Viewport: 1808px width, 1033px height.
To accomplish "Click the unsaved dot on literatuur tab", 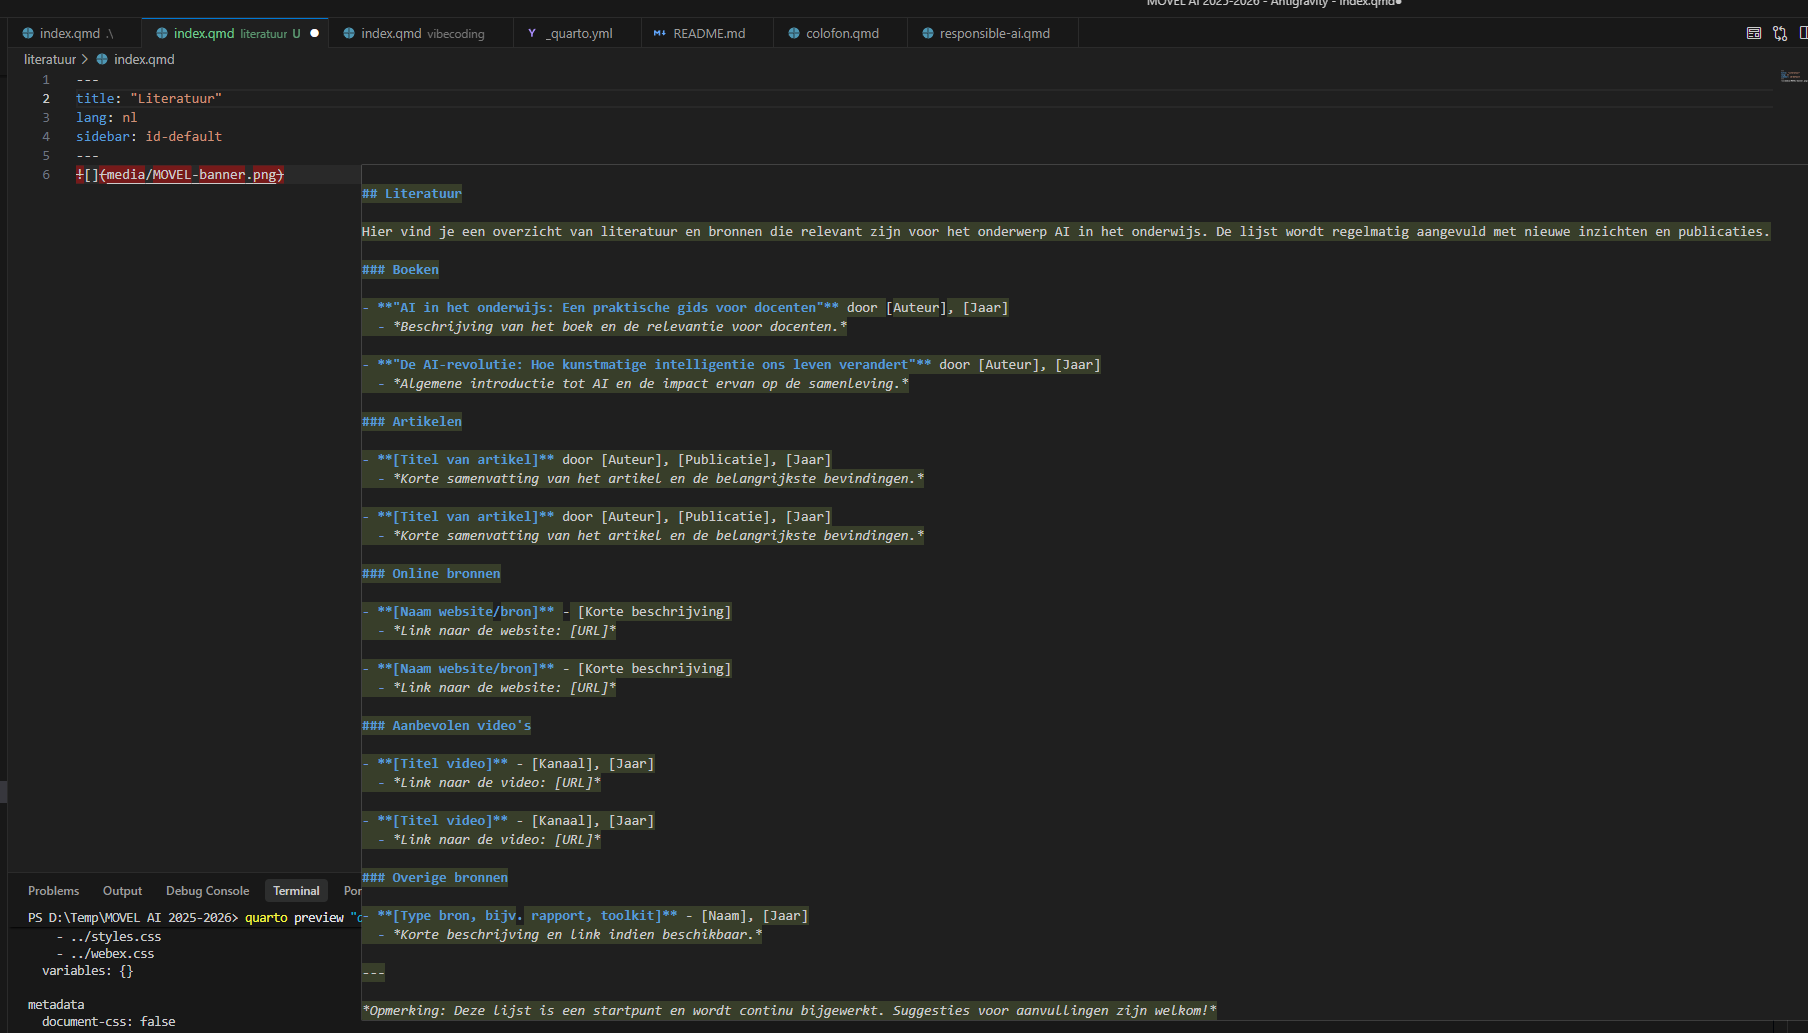I will click(315, 33).
